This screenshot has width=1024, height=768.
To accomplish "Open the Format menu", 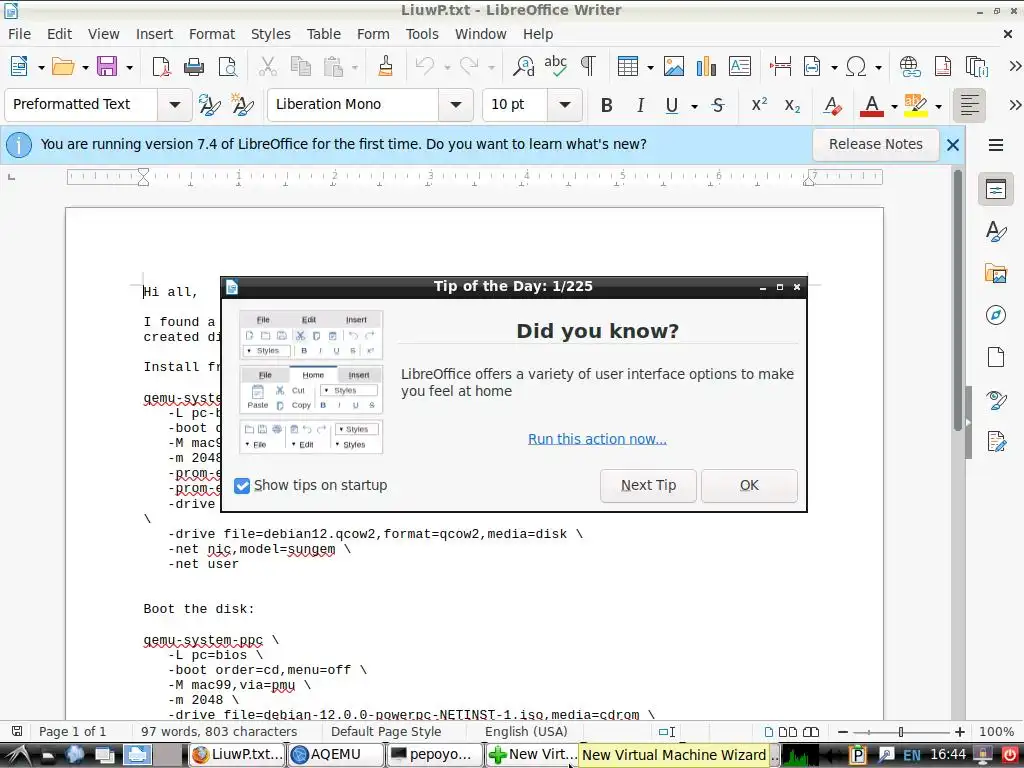I will pos(212,34).
